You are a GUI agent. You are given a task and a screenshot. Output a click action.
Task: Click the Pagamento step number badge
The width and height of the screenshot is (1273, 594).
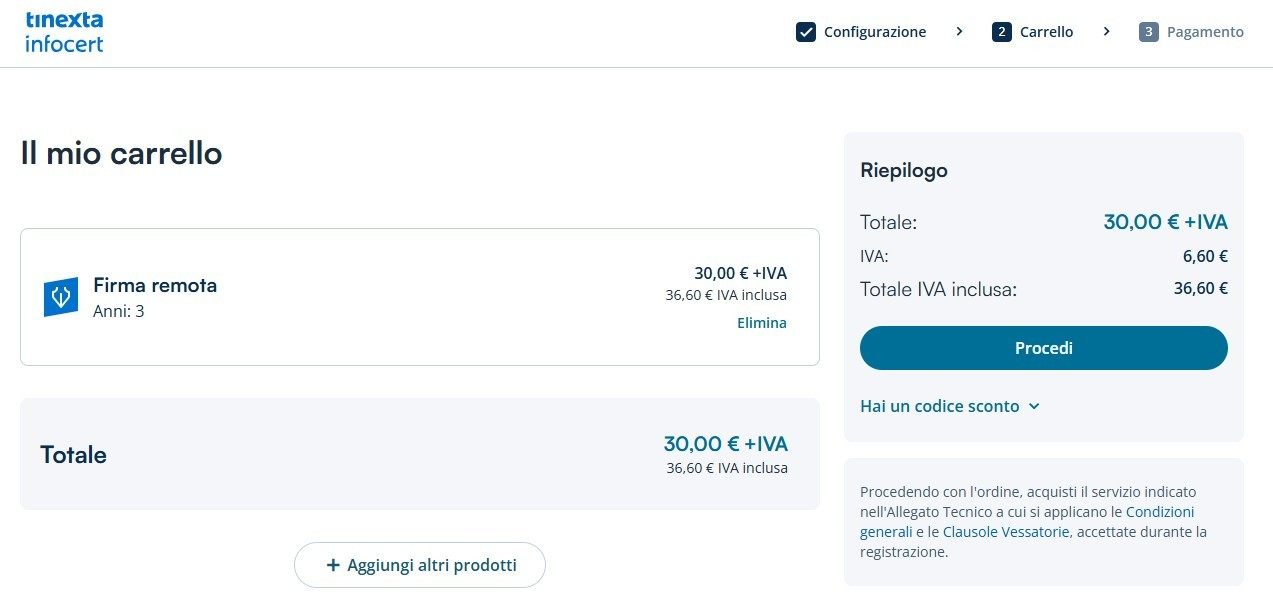point(1149,32)
